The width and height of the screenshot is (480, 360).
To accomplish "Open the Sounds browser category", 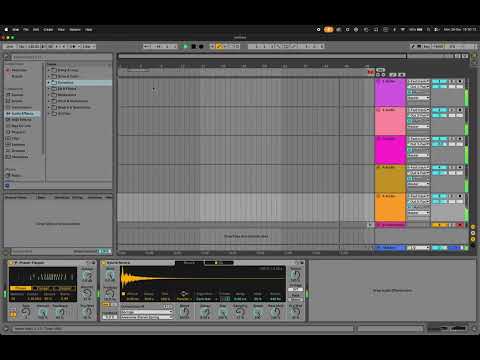I will 17,95.
